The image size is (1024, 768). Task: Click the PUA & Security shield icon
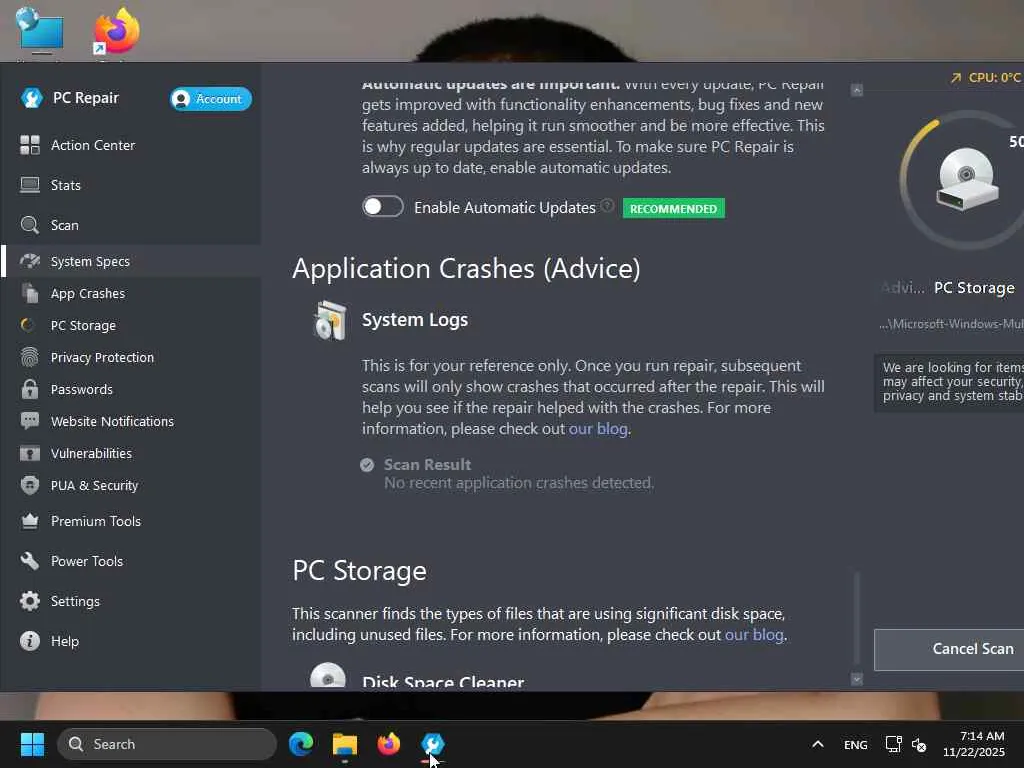click(x=29, y=485)
